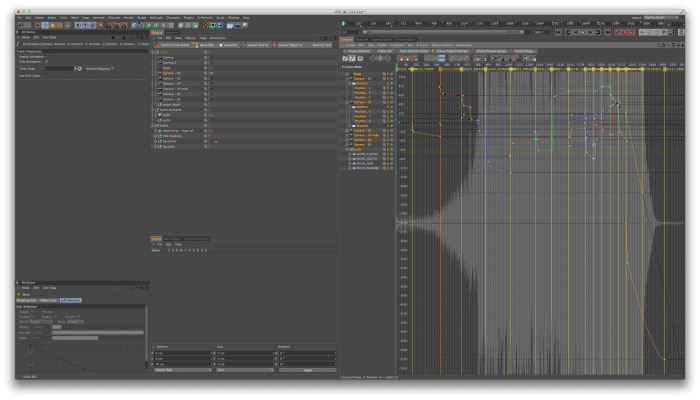
Task: Toggle the X axis lock icon
Action: 78,25
